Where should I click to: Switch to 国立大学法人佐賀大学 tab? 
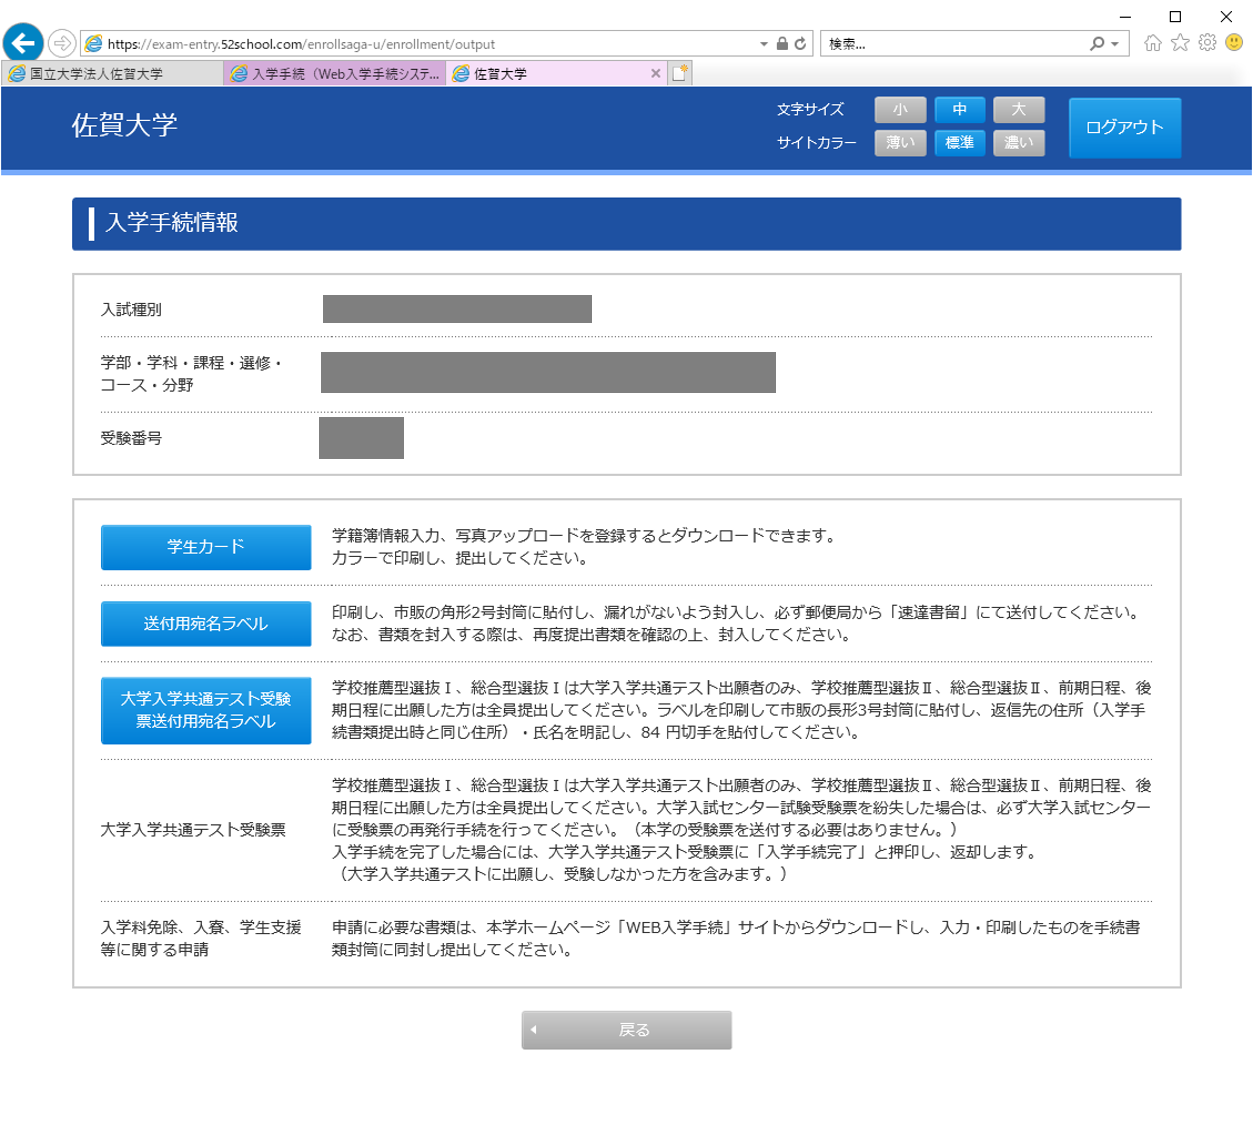tap(110, 74)
